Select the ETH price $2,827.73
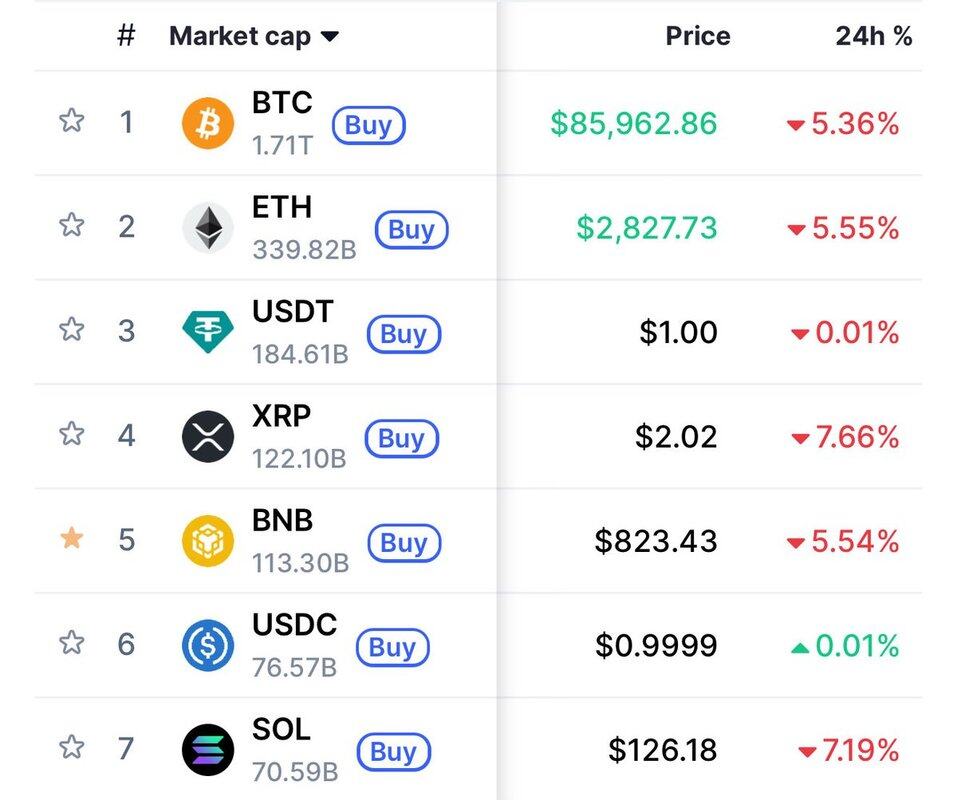957x800 pixels. coord(646,228)
